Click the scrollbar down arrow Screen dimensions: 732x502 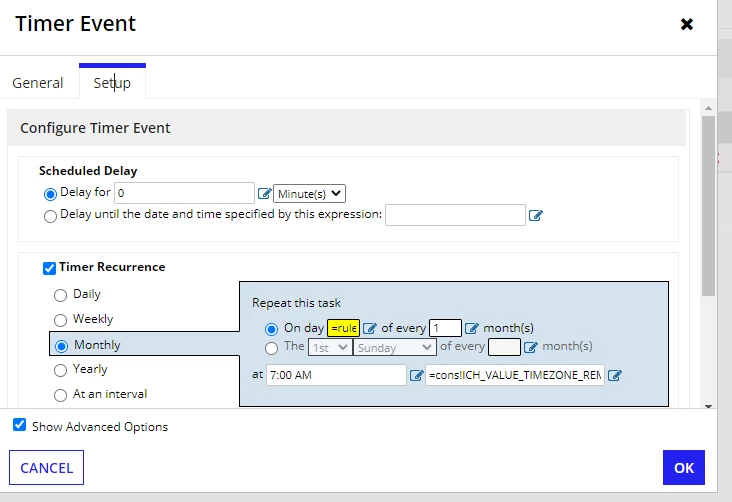pos(708,406)
